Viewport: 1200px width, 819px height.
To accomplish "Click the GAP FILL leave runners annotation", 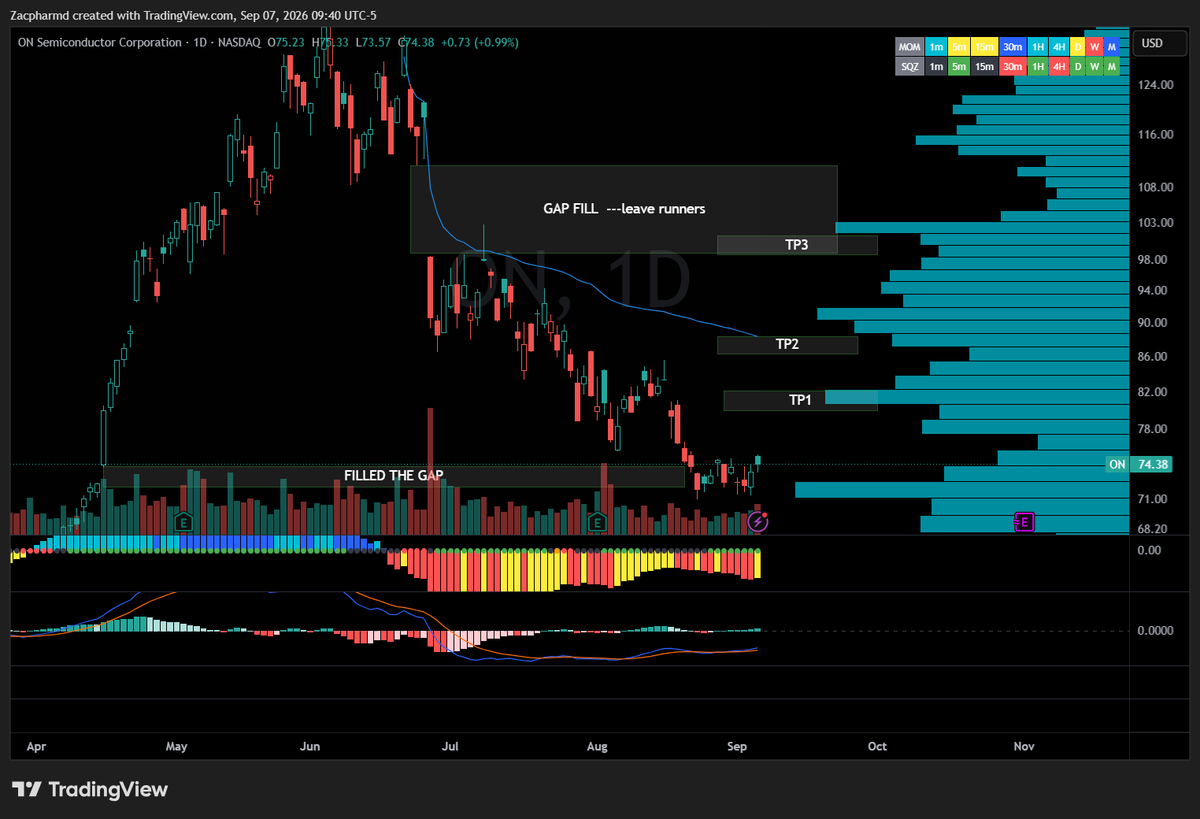I will pos(624,209).
